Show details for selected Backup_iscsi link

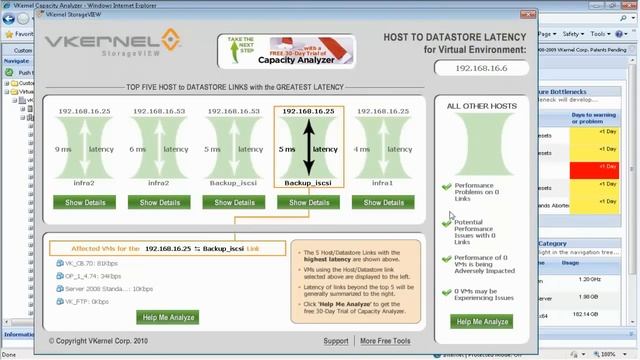click(309, 202)
